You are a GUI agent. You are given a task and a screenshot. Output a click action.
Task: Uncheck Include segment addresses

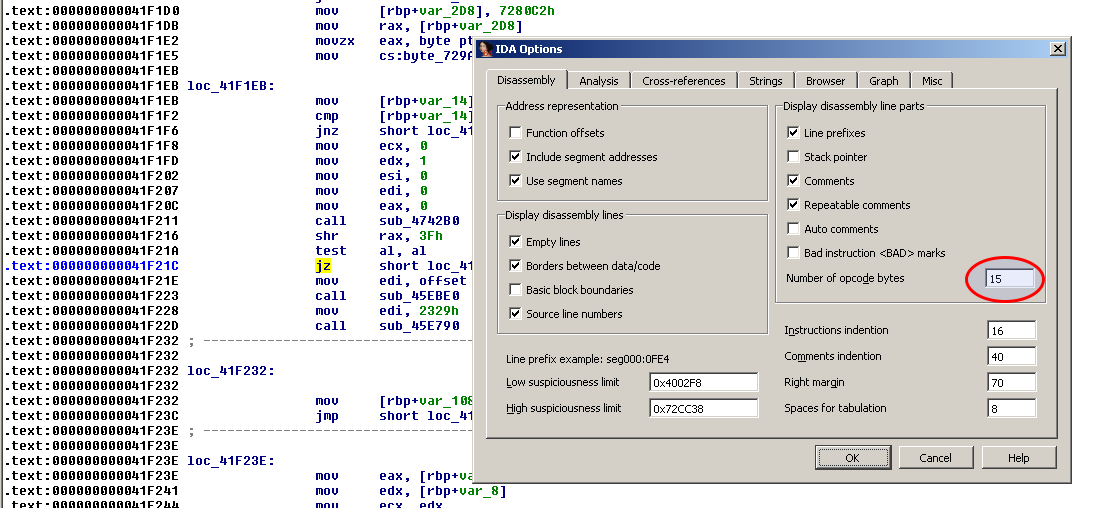coord(516,157)
